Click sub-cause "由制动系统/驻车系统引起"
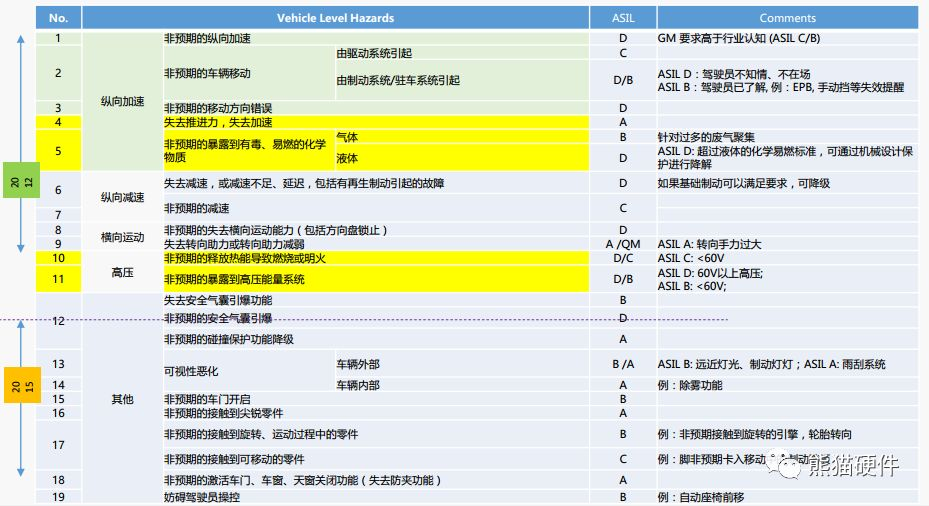Image resolution: width=929 pixels, height=506 pixels. click(398, 80)
